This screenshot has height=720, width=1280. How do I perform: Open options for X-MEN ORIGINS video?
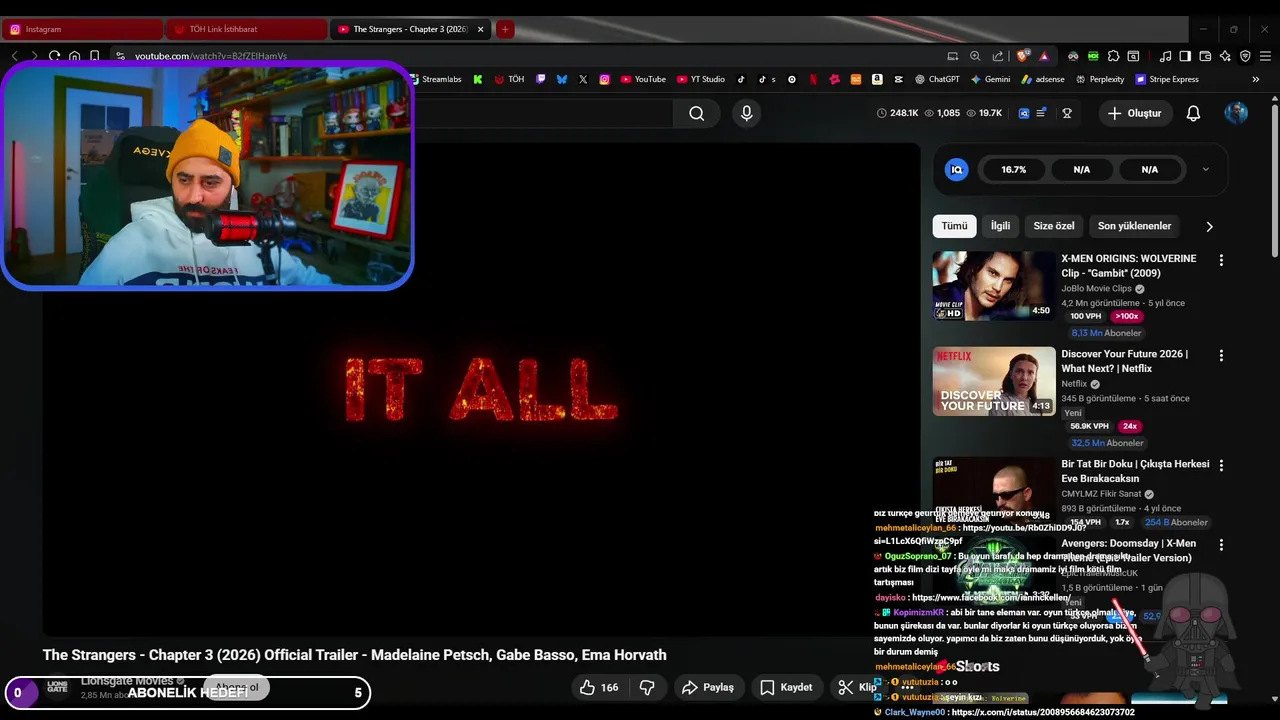(x=1221, y=260)
